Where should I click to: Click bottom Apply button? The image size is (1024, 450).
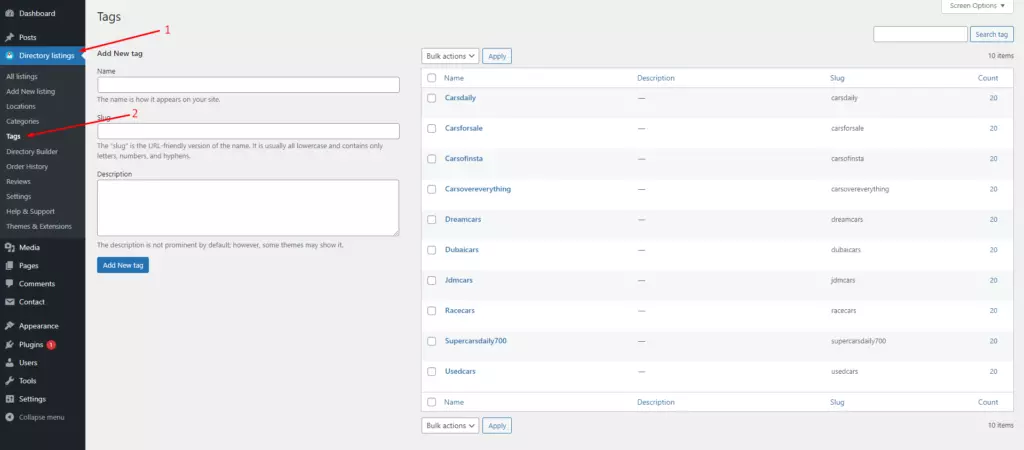[497, 426]
